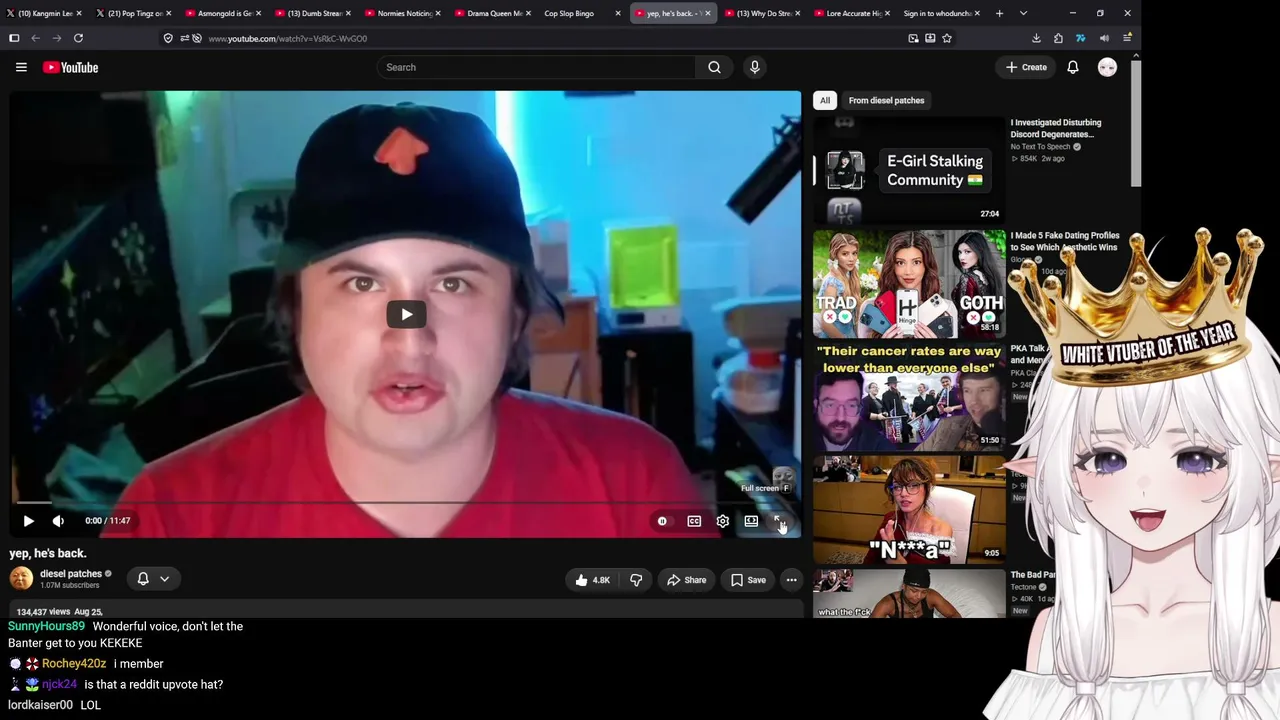Open YouTube notifications bell in header
This screenshot has width=1280, height=720.
(x=1072, y=67)
